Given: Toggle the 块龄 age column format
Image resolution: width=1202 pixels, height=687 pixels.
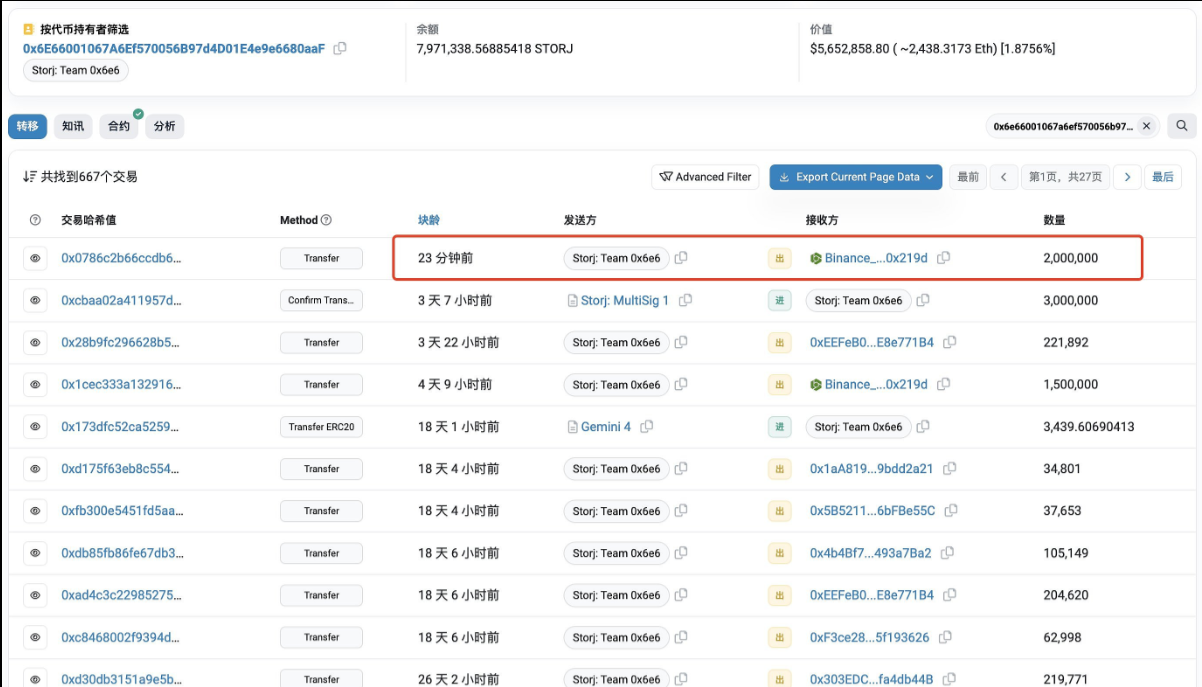Looking at the screenshot, I should point(428,220).
